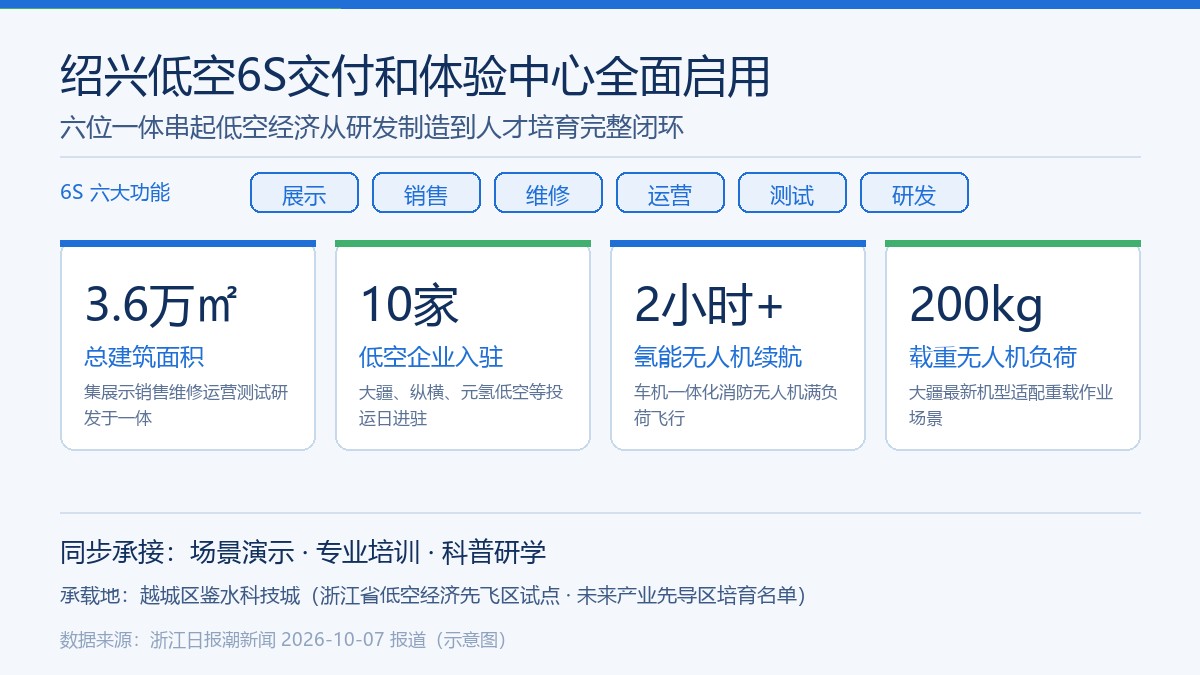Click the 研发 function pill
The height and width of the screenshot is (675, 1200).
click(x=914, y=193)
